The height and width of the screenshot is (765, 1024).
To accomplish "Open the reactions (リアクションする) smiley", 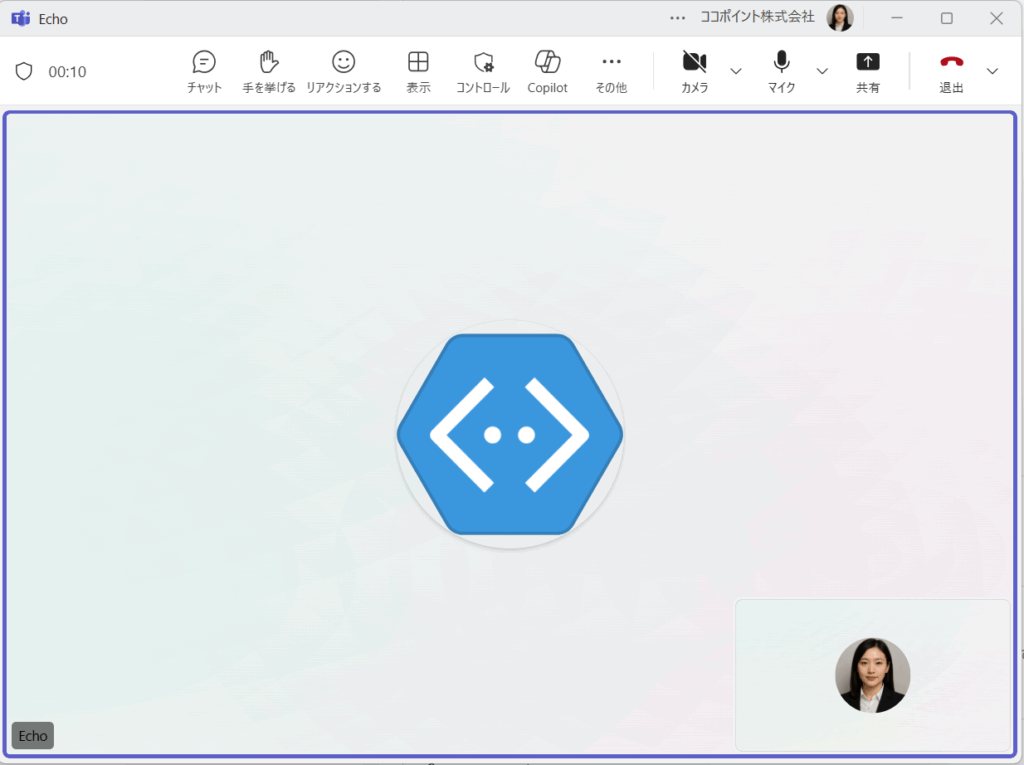I will [x=343, y=71].
